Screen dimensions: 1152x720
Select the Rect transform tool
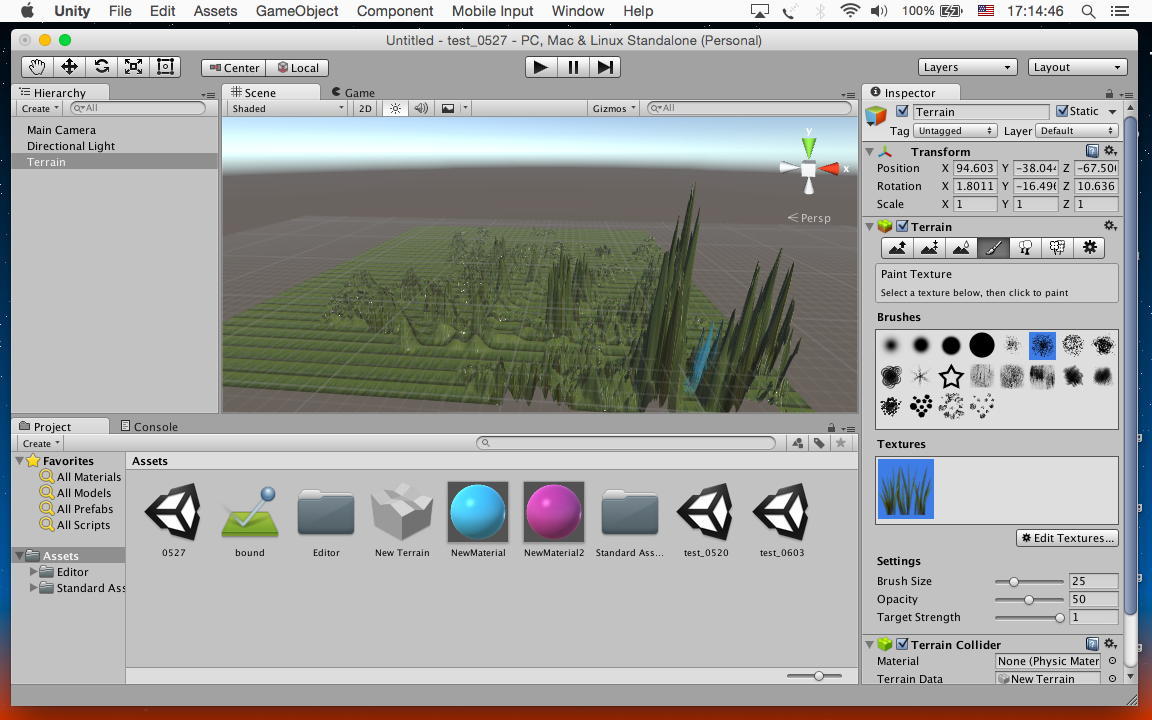pos(165,67)
